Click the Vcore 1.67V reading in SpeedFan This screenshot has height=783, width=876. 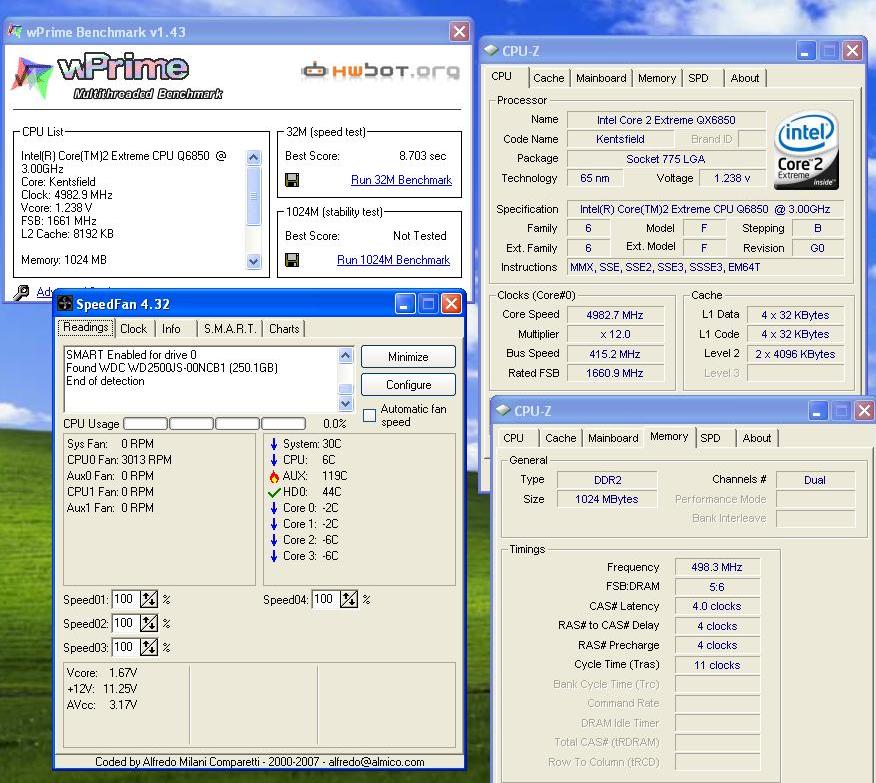pos(102,672)
